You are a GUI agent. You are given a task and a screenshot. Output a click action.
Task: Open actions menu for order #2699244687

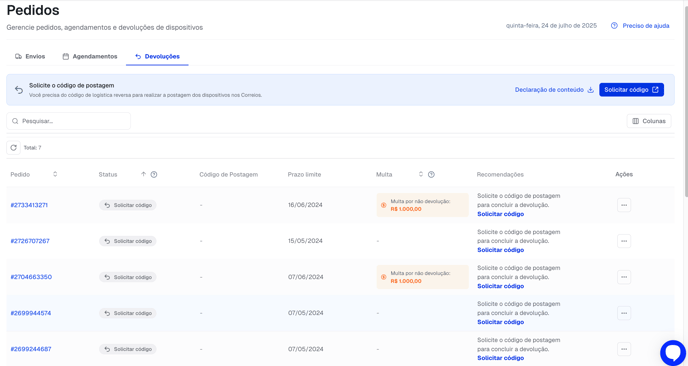pos(624,349)
